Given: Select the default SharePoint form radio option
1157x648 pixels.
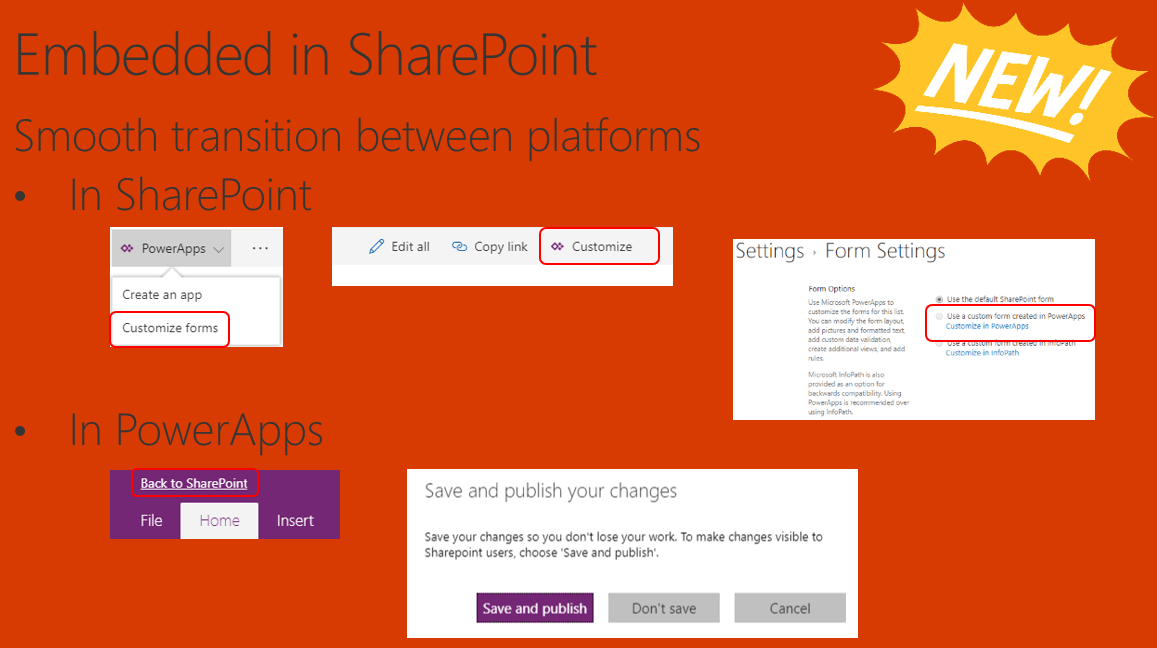Looking at the screenshot, I should click(938, 299).
